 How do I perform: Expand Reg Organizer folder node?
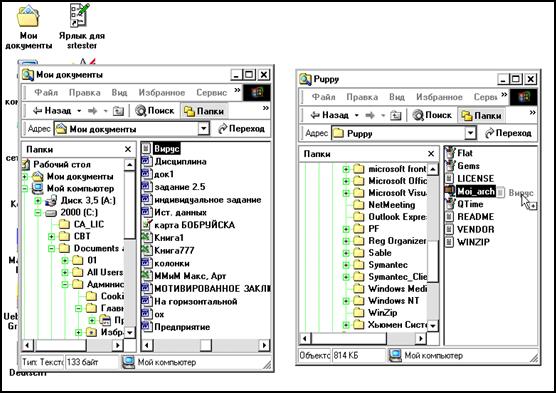pyautogui.click(x=346, y=241)
